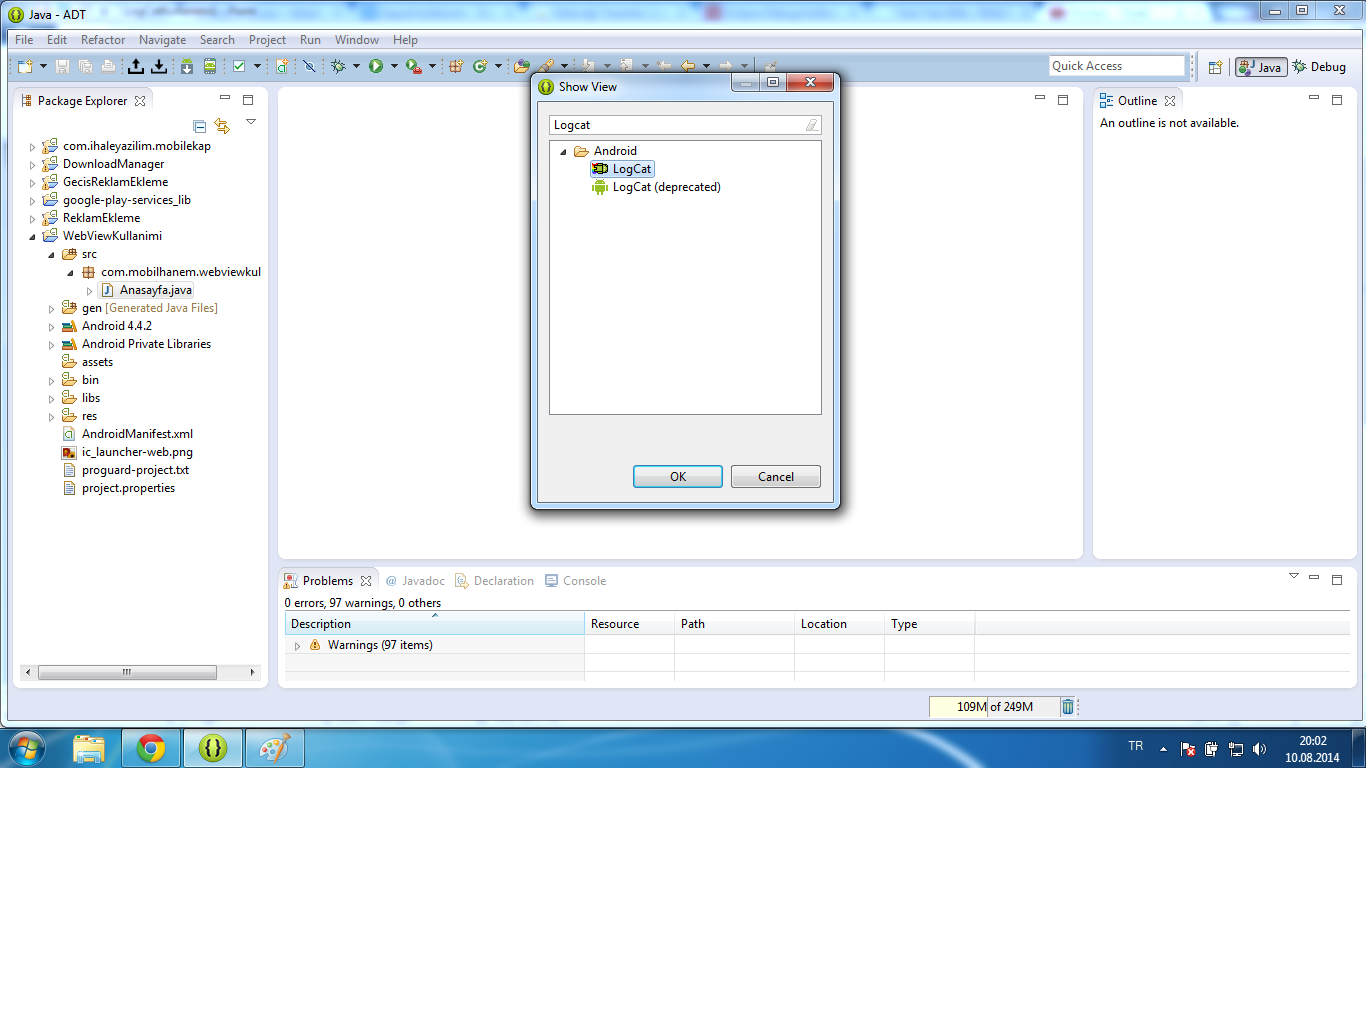1366x1024 pixels.
Task: Click Collapse All in Package Explorer
Action: [x=200, y=126]
